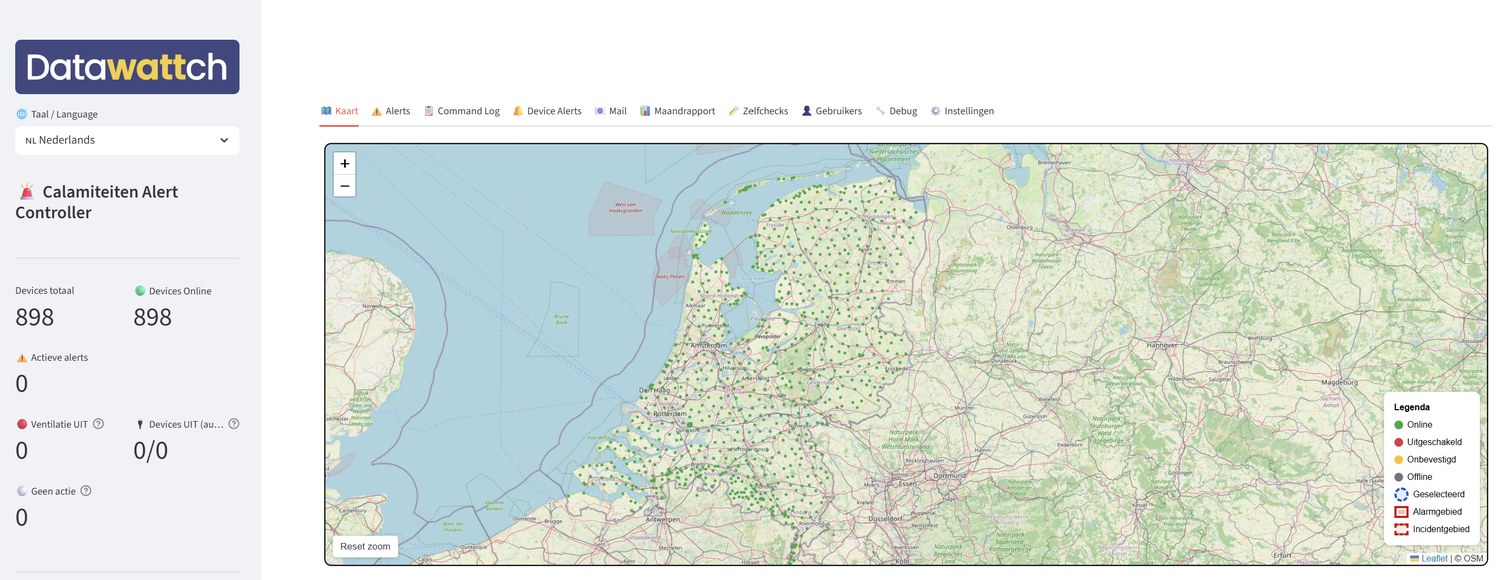
Task: Open the OSM attribution link
Action: pyautogui.click(x=1473, y=559)
